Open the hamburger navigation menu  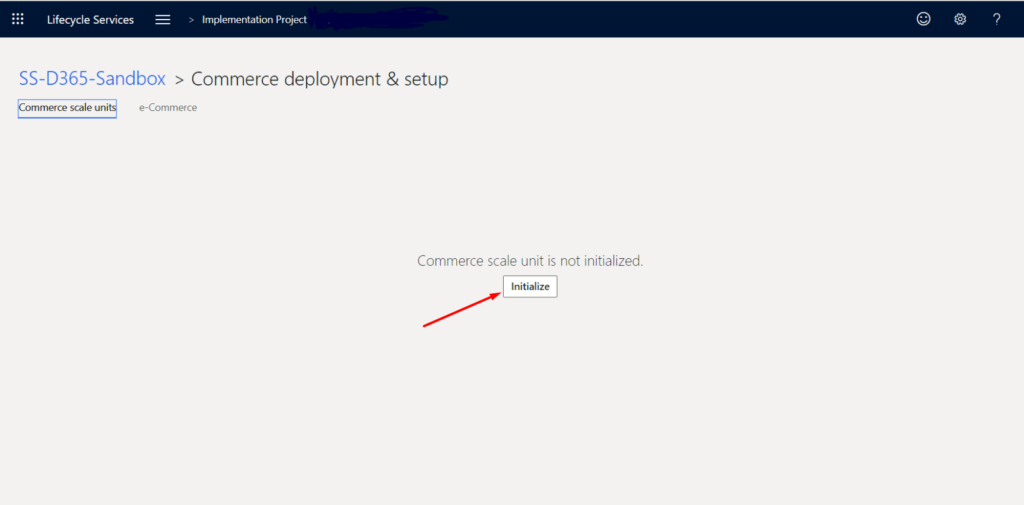163,20
